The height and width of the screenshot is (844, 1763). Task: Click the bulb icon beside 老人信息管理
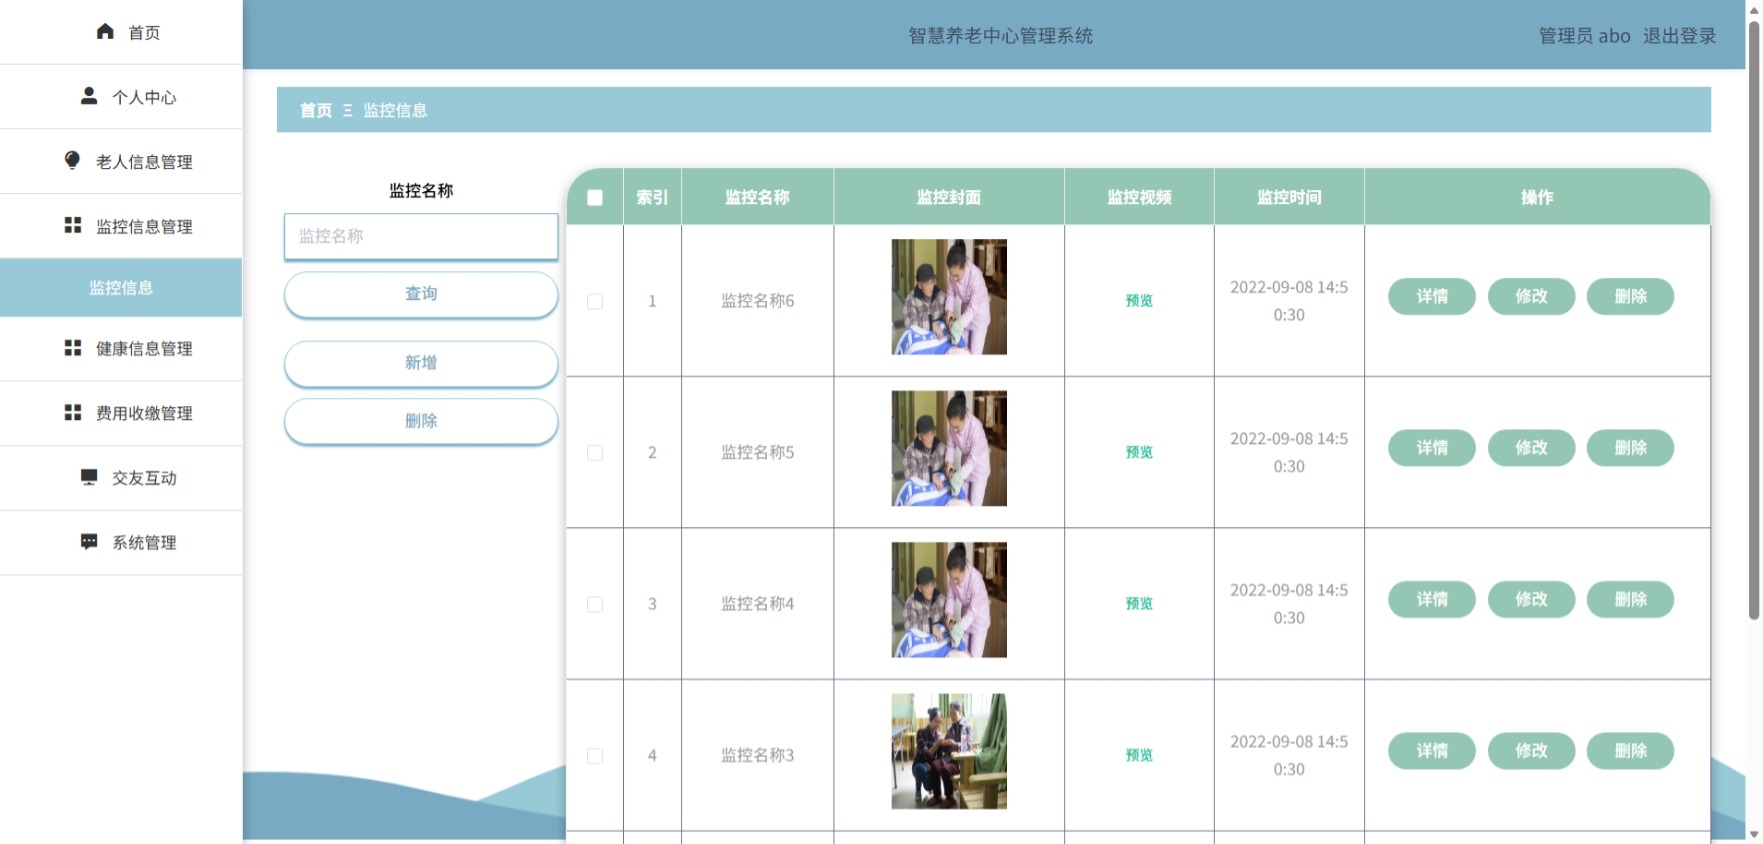point(72,160)
